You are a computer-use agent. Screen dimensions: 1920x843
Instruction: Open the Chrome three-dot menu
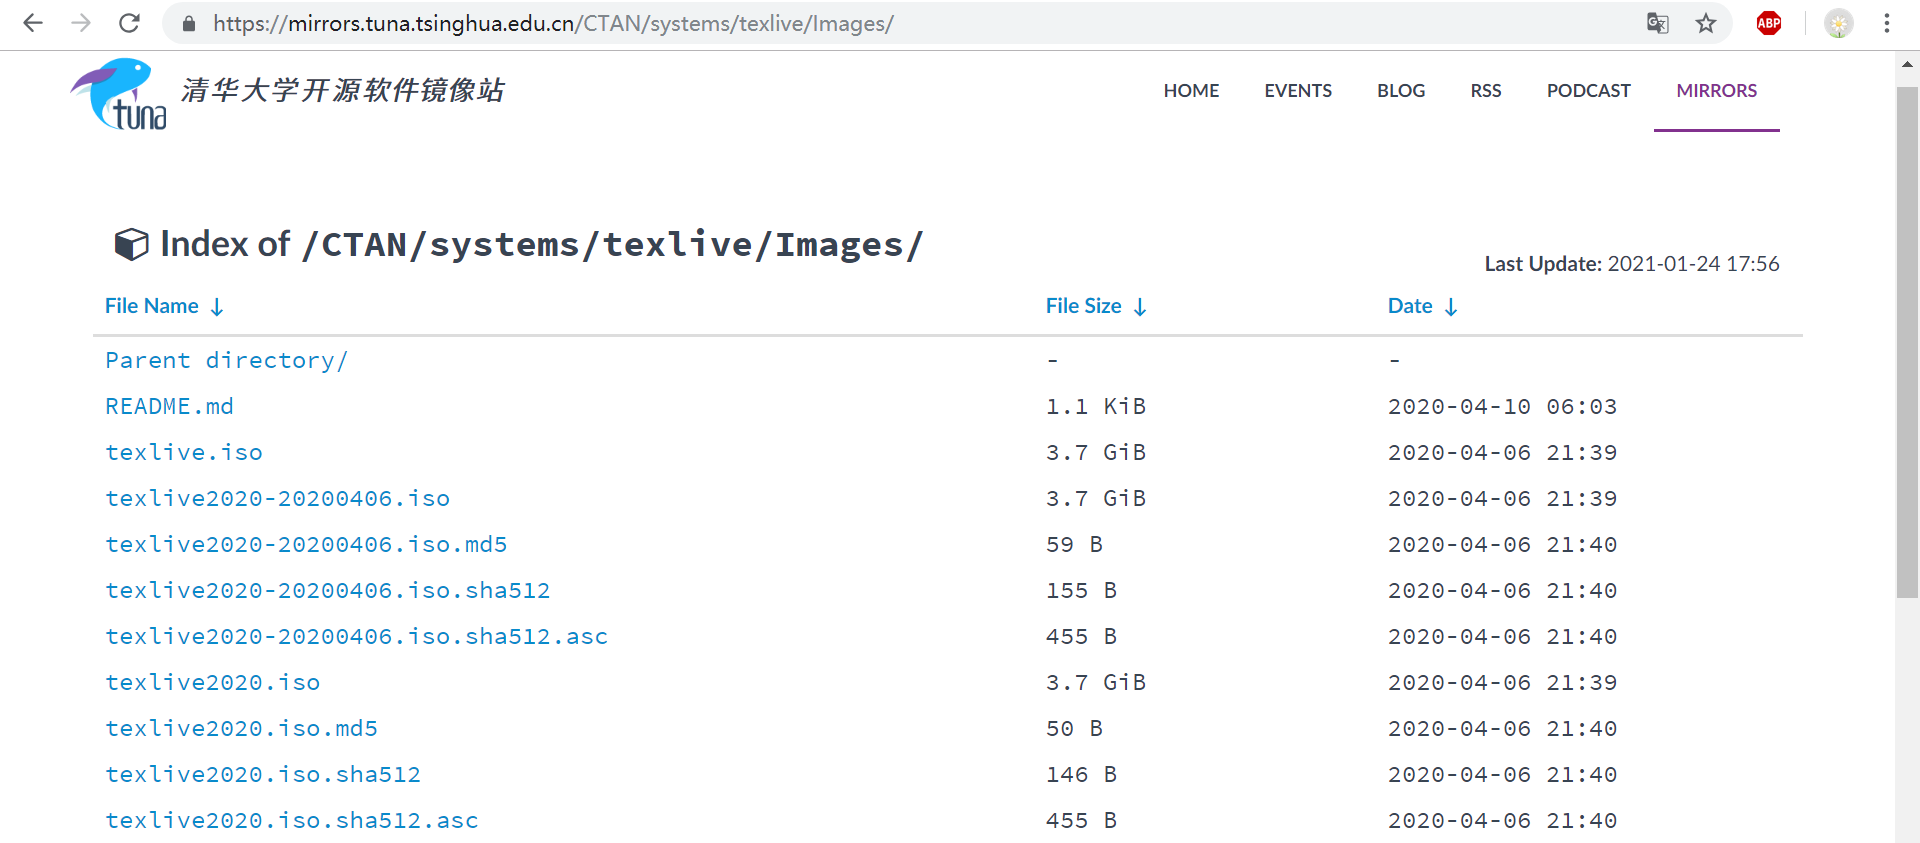pyautogui.click(x=1887, y=23)
